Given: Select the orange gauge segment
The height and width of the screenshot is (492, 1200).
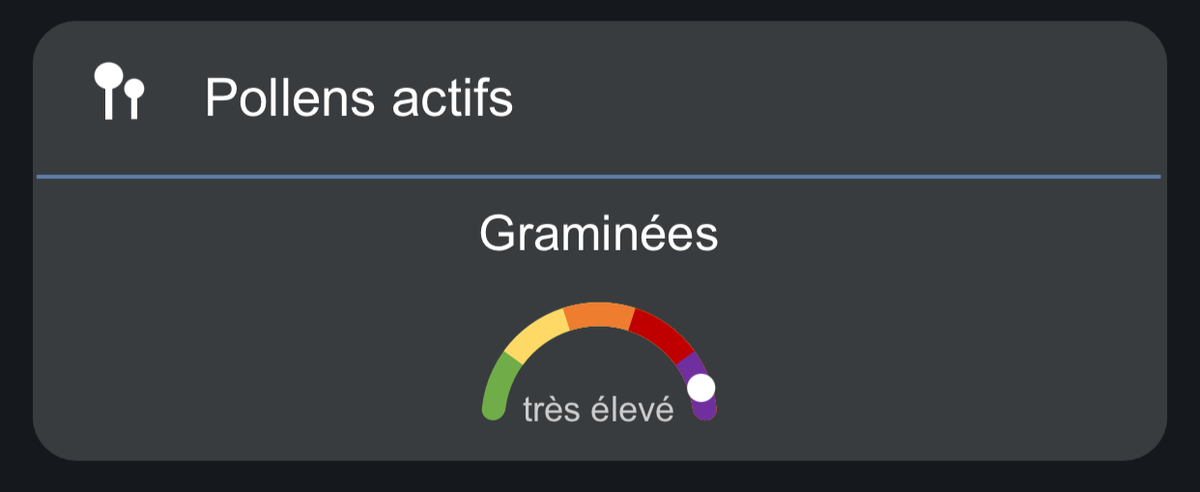Looking at the screenshot, I should click(x=599, y=315).
